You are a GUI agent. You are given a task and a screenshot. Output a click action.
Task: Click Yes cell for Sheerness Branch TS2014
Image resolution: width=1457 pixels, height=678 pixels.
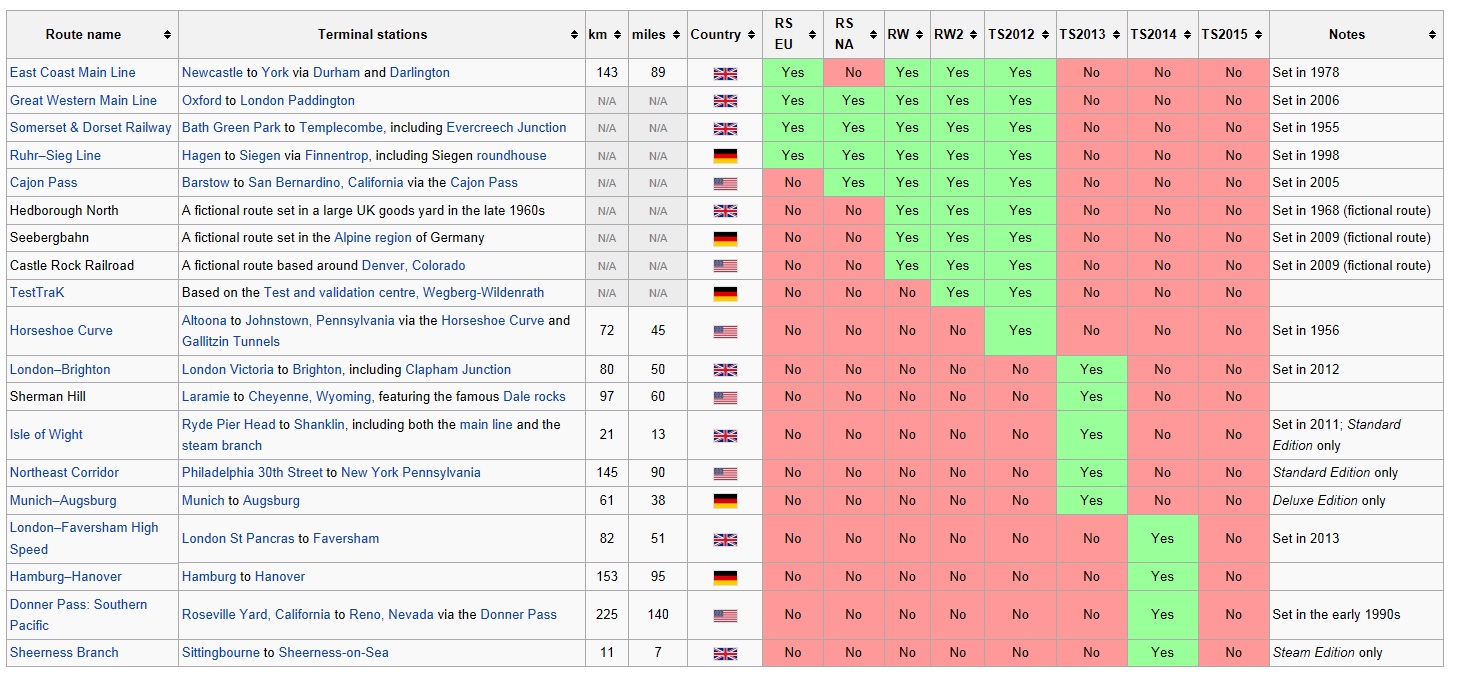coord(1162,652)
